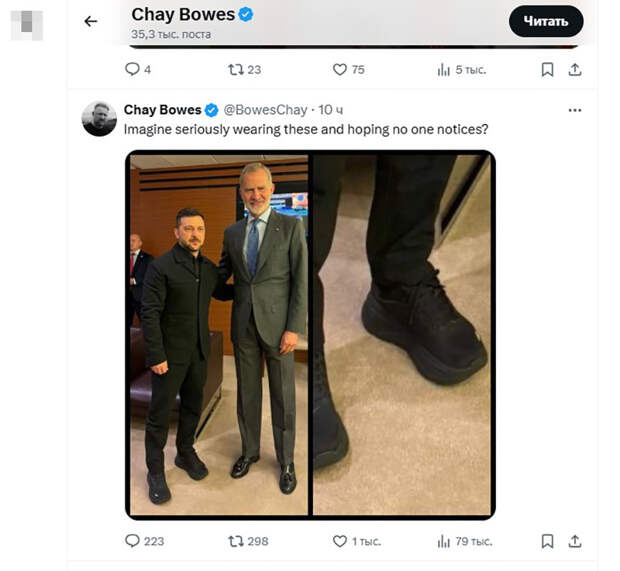Like the upper post with 75 likes
This screenshot has width=620, height=571.
340,69
